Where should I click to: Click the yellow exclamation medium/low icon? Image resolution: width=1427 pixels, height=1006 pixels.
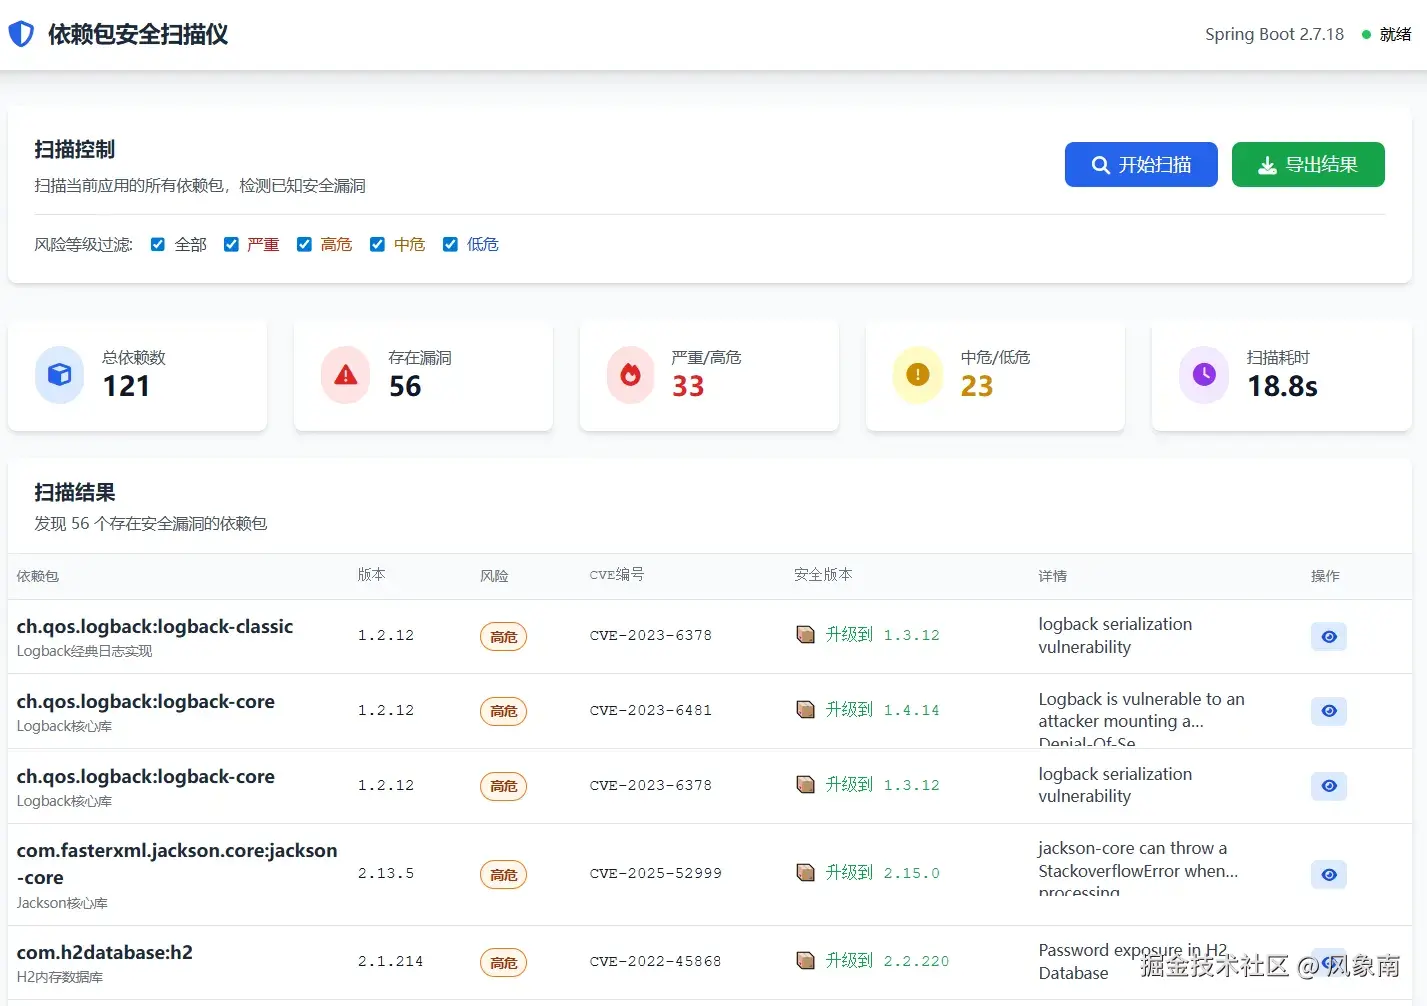[x=918, y=375]
